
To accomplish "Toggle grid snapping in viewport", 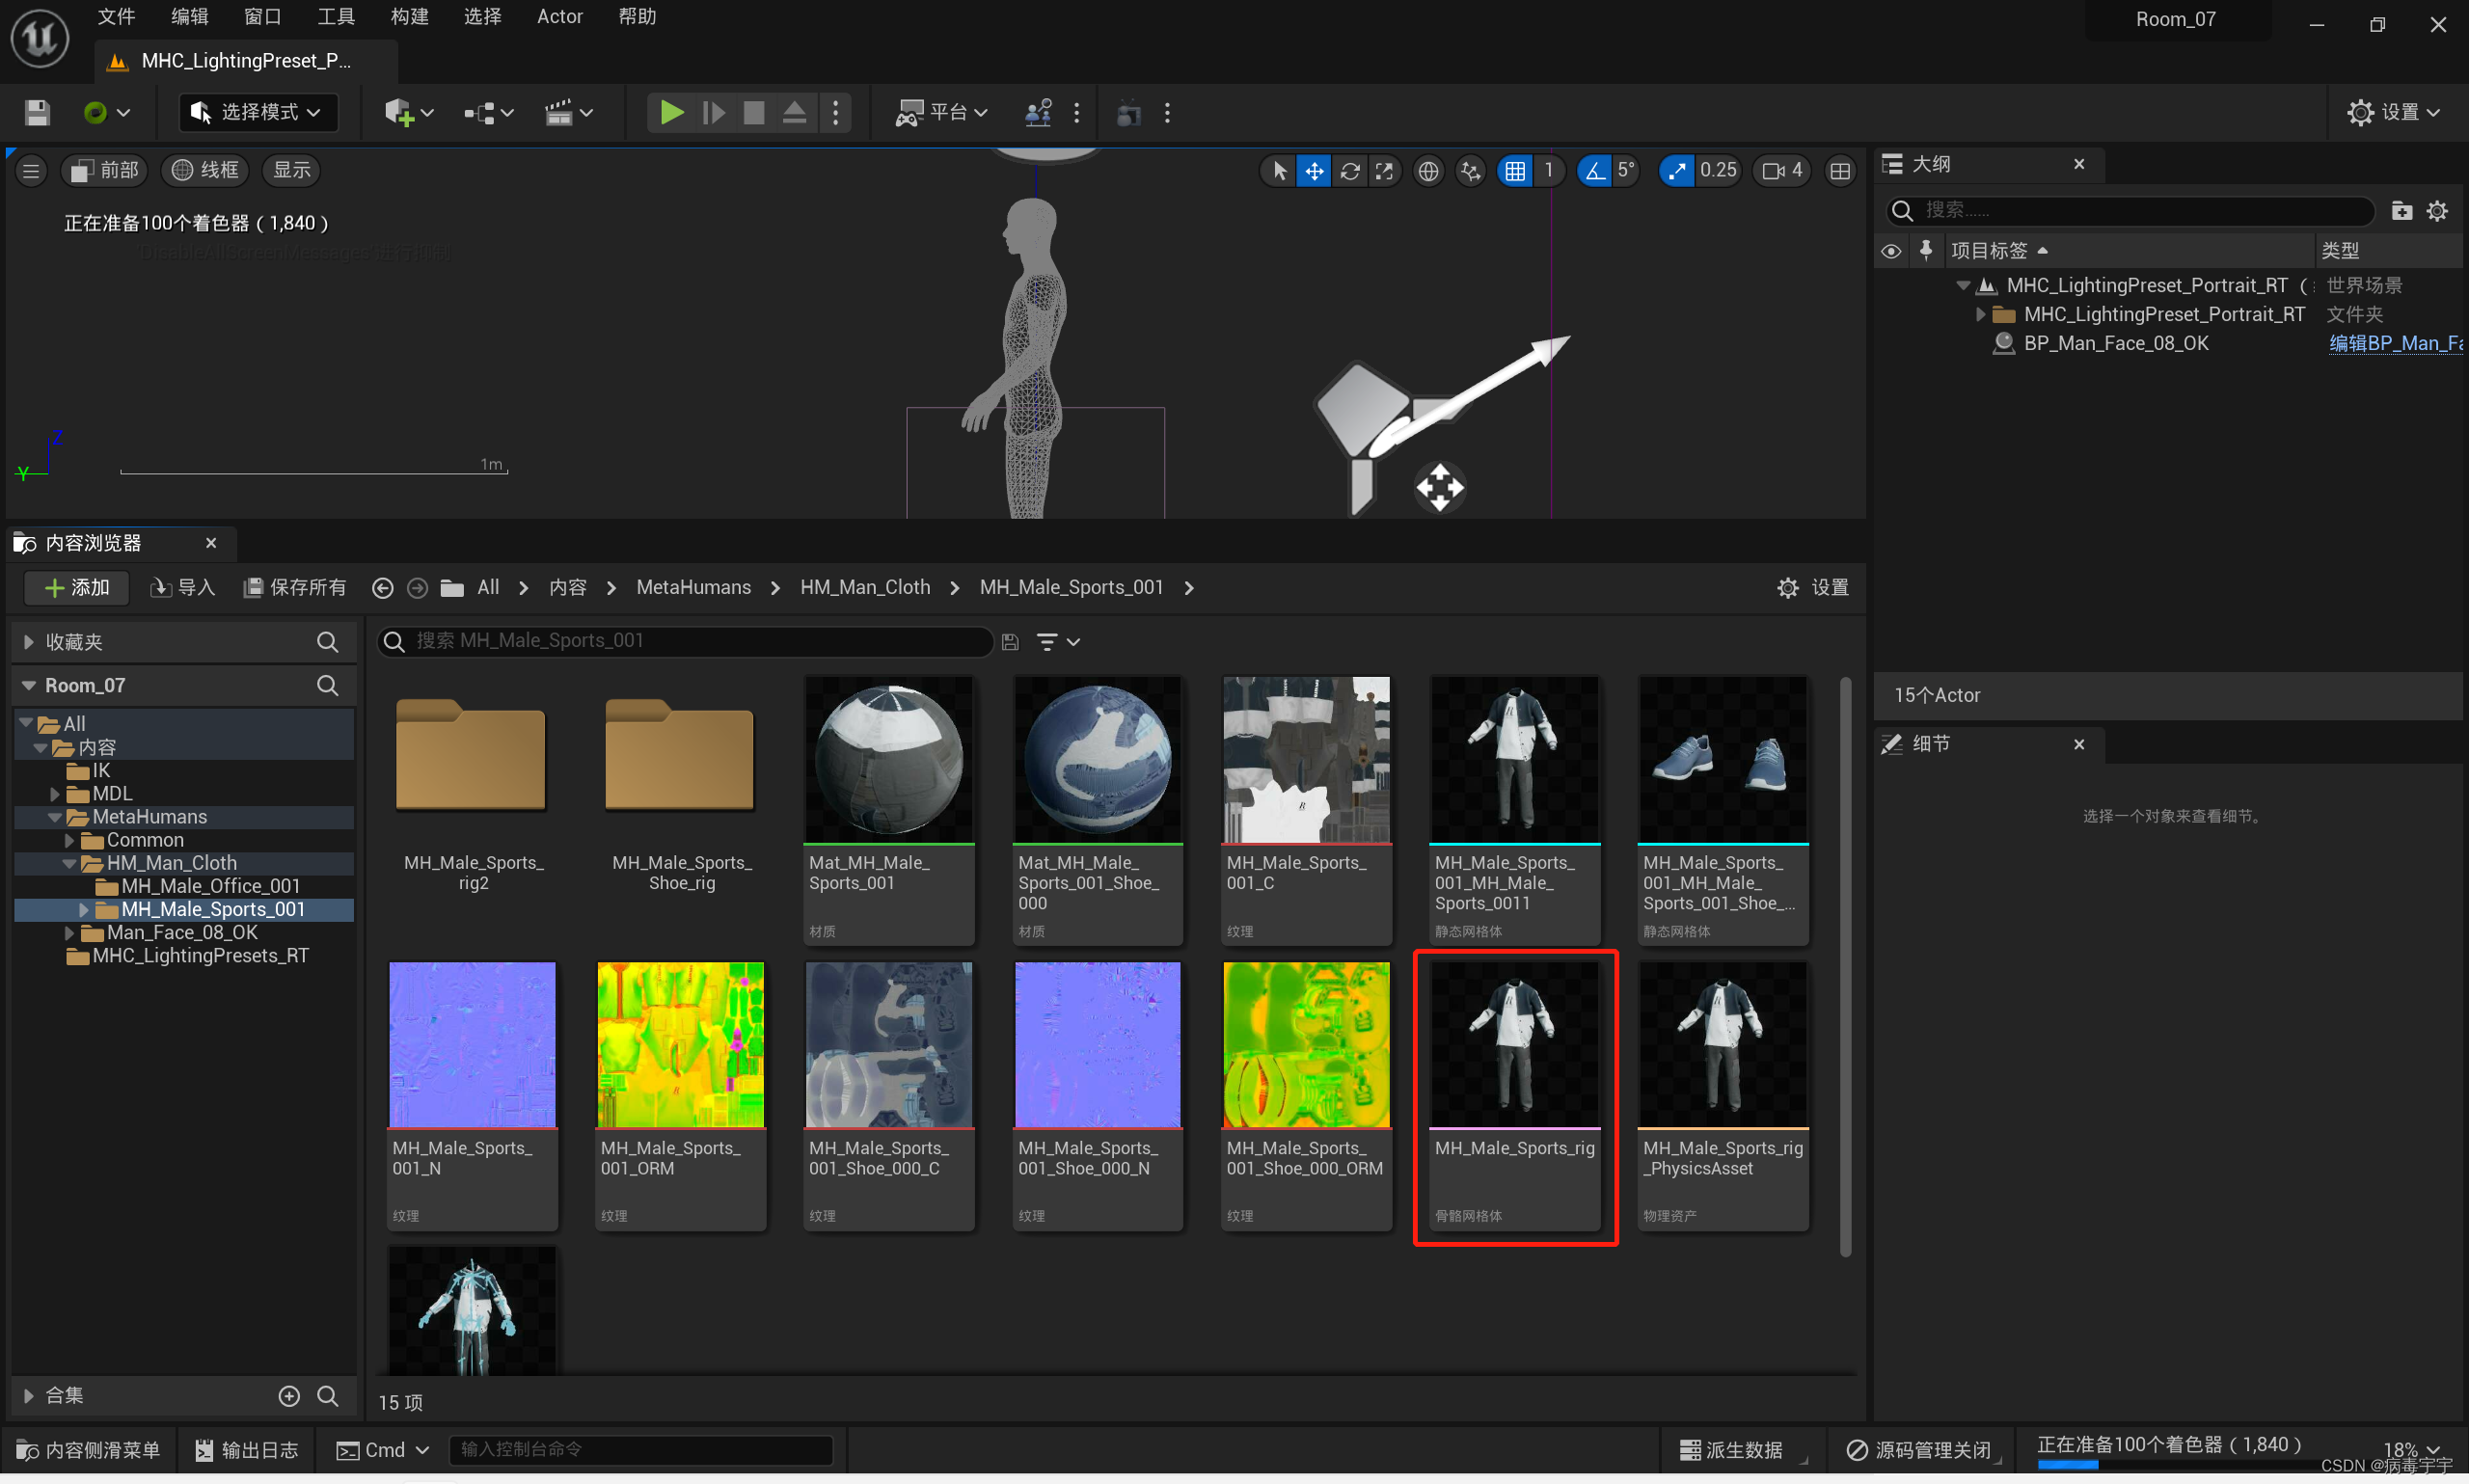I will click(x=1515, y=171).
